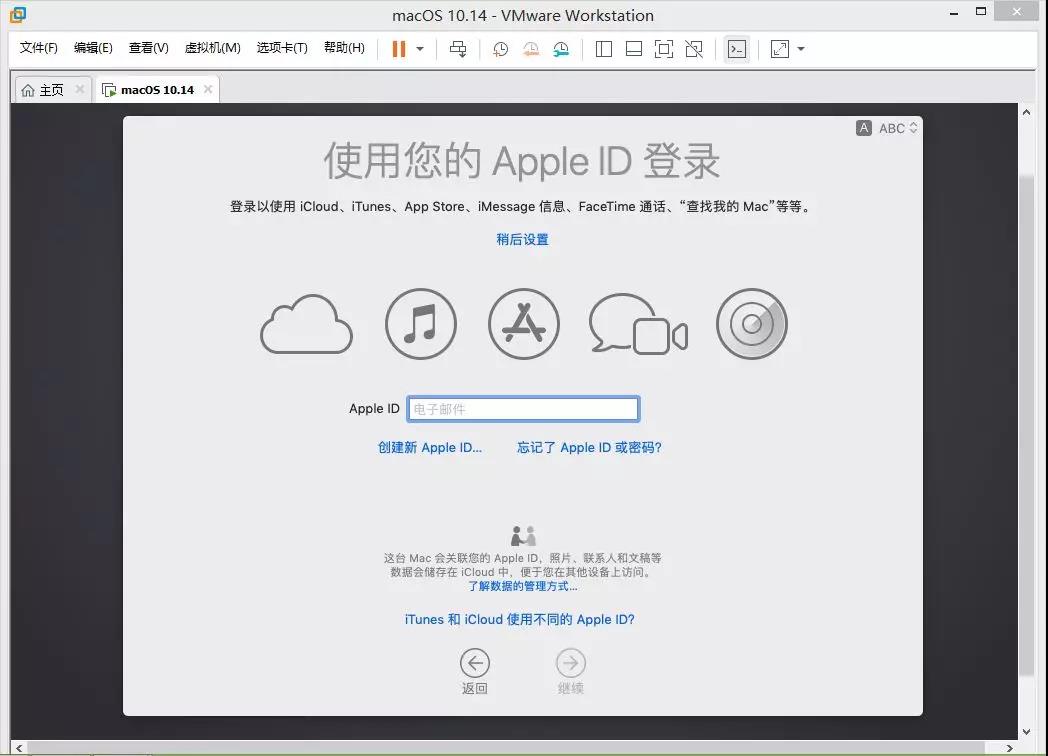1048x756 pixels.
Task: Open the ABC input source selector
Action: 888,128
